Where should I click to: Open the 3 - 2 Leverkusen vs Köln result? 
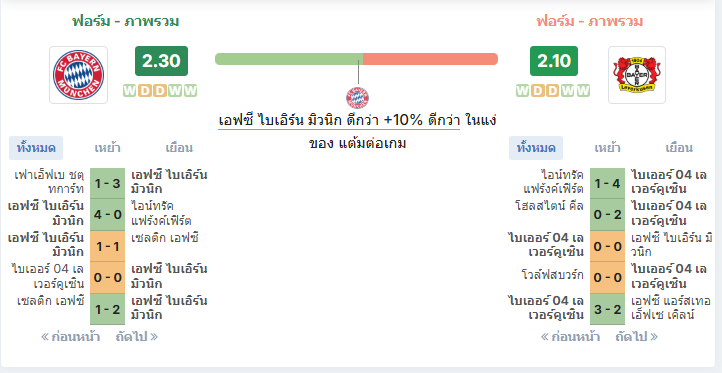pos(607,309)
